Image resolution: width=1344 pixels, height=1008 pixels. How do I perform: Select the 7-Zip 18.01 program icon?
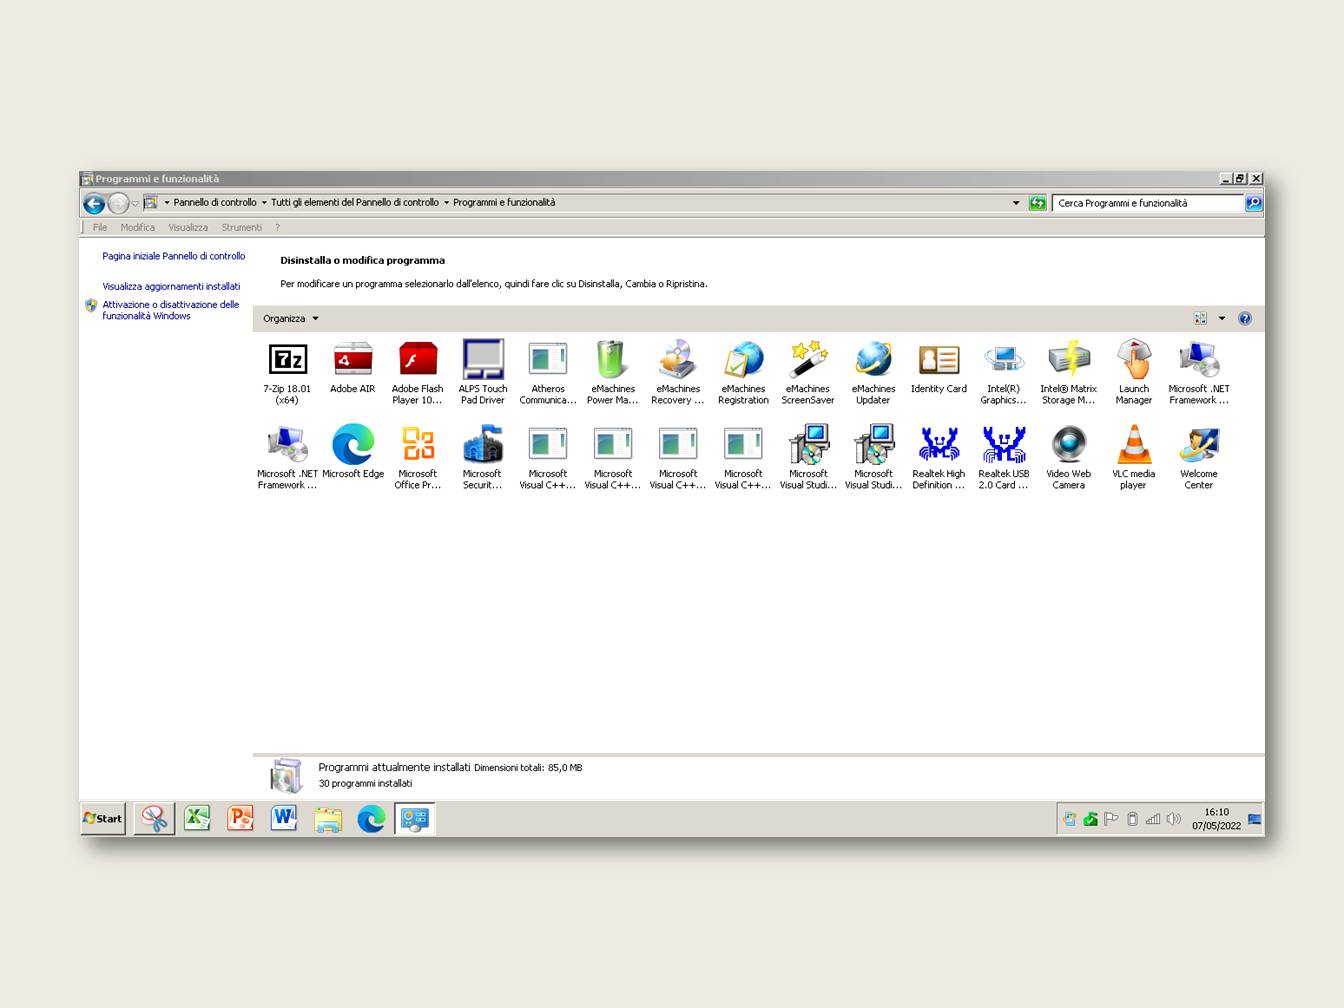(x=287, y=361)
